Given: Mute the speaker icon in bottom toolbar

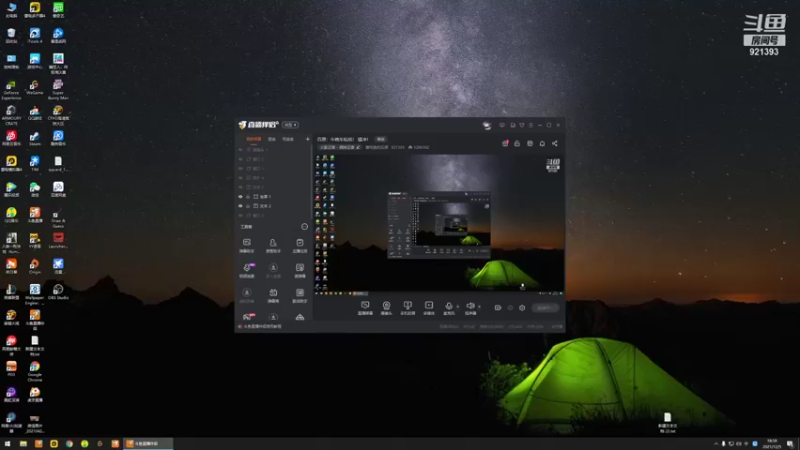Looking at the screenshot, I should pyautogui.click(x=470, y=308).
